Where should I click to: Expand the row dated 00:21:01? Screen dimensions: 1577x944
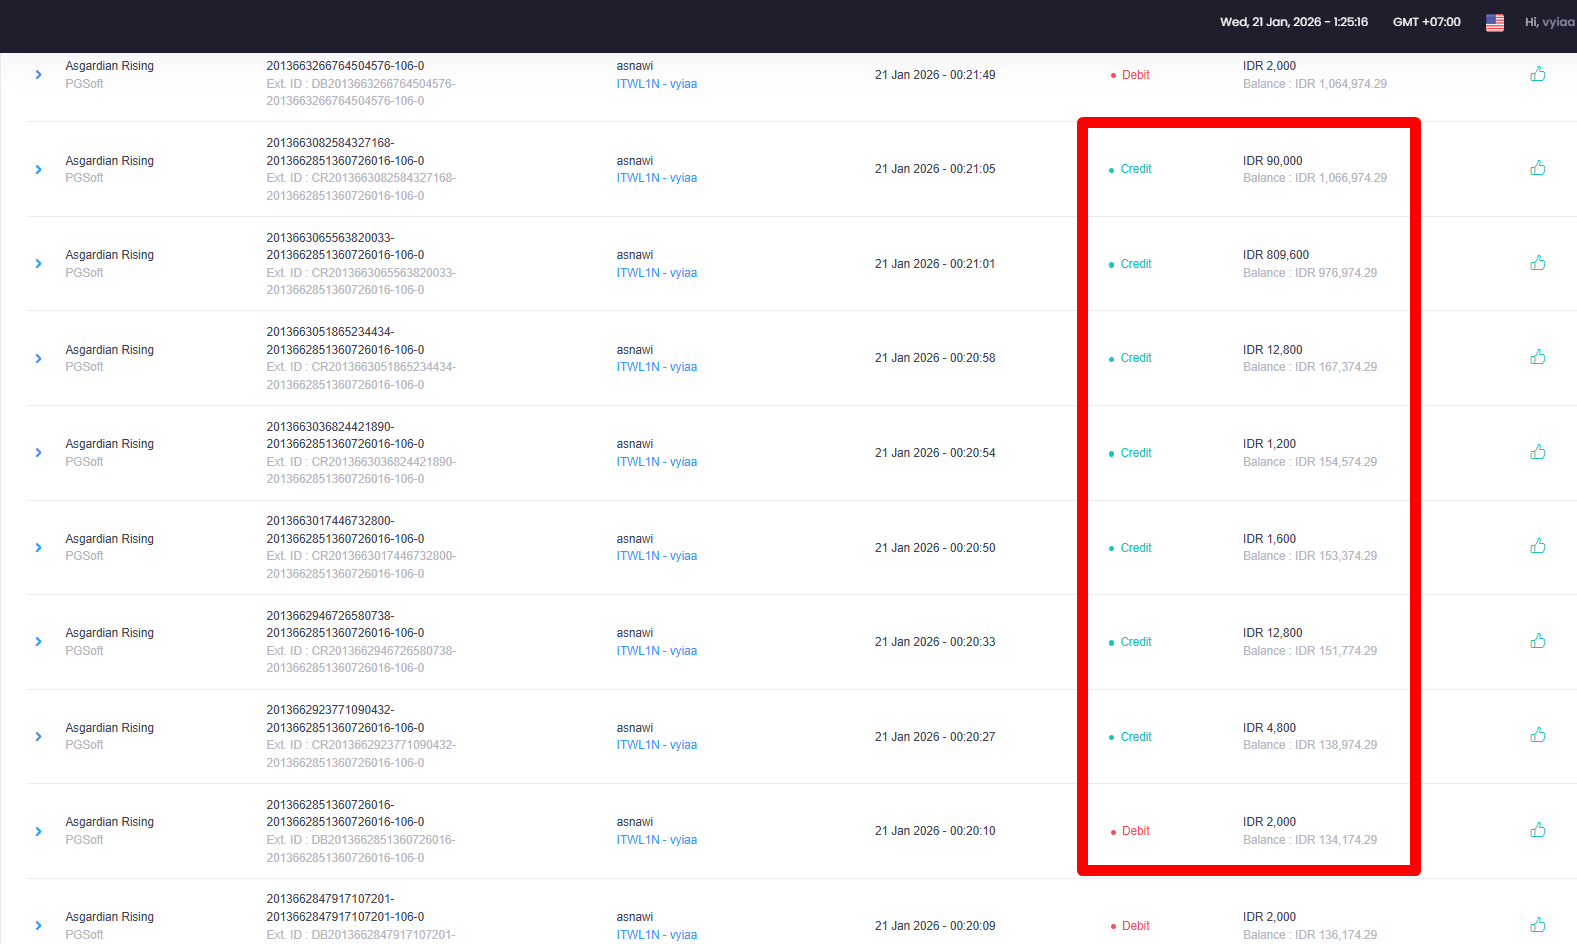tap(38, 264)
